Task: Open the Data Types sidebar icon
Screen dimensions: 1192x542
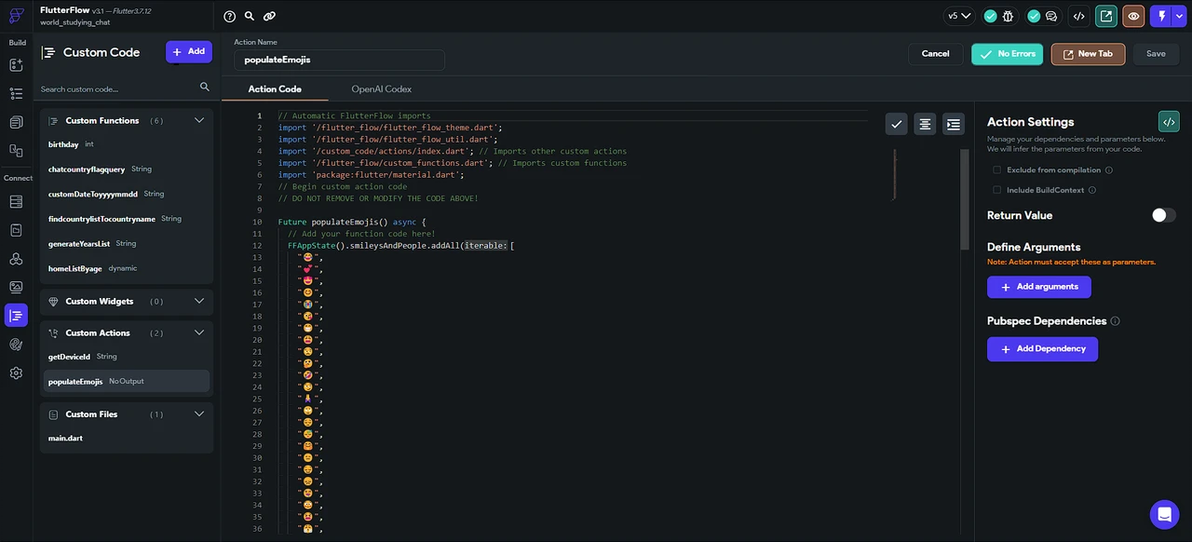Action: (16, 230)
